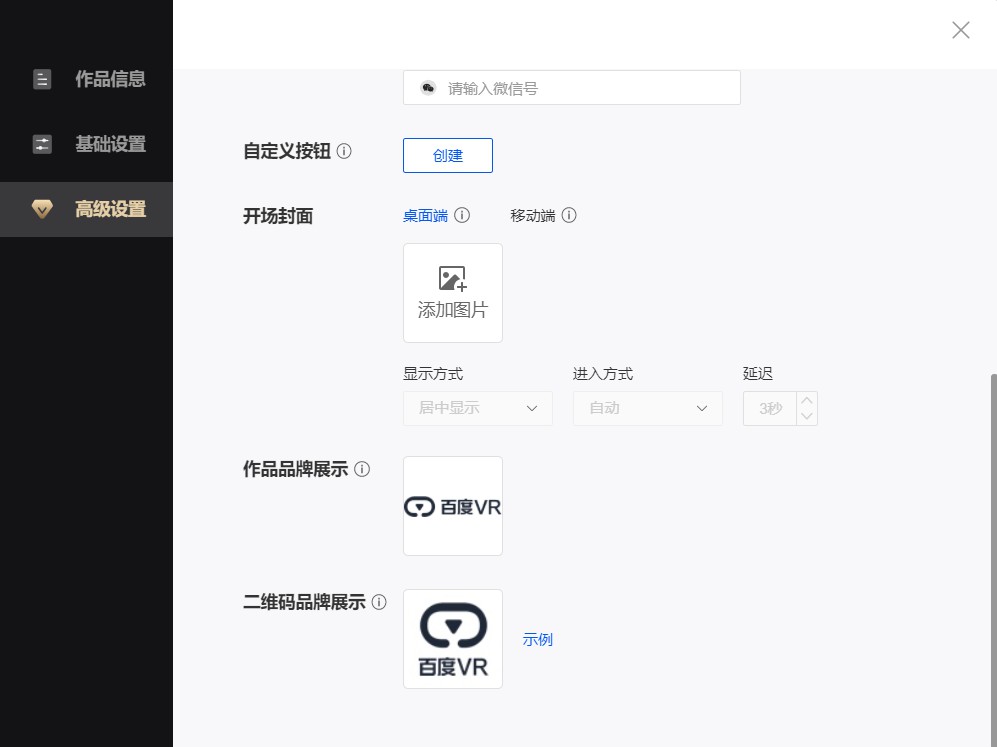
Task: Show info tooltip next to 移动端
Action: pos(569,215)
